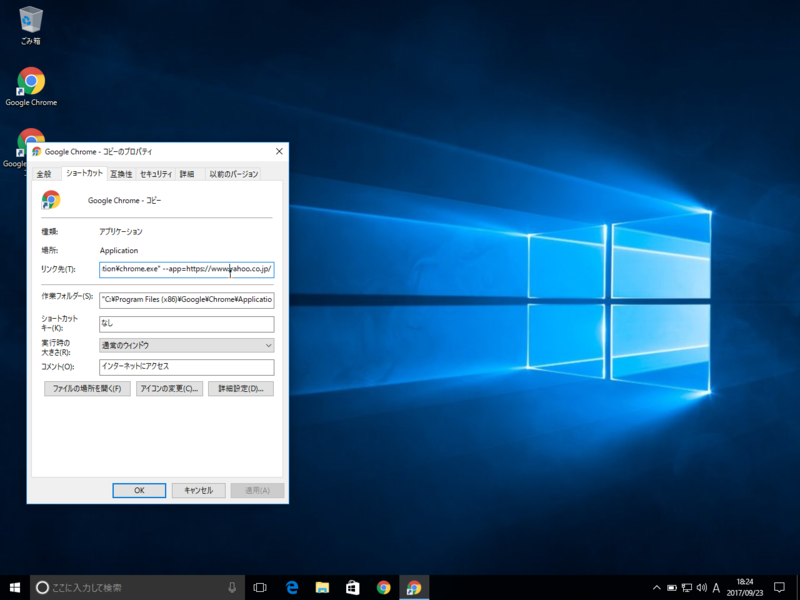Click the コメント input field

pos(186,367)
